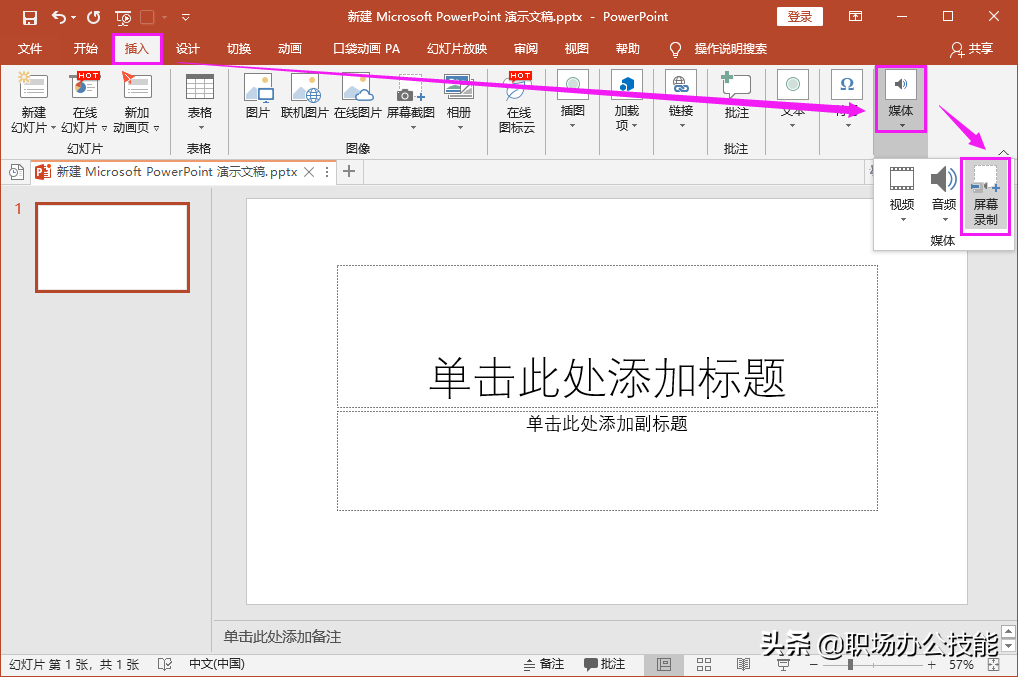Close the document tab for 演示文稿.pptx

310,172
